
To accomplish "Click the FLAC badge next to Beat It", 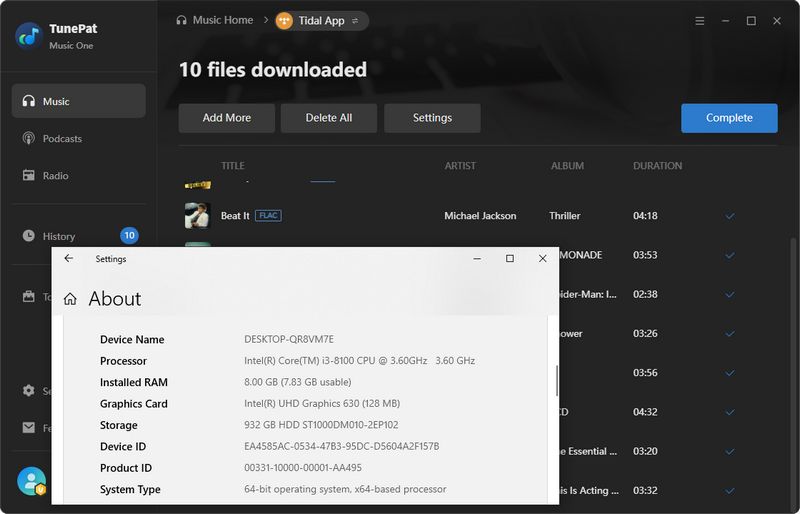I will (268, 215).
